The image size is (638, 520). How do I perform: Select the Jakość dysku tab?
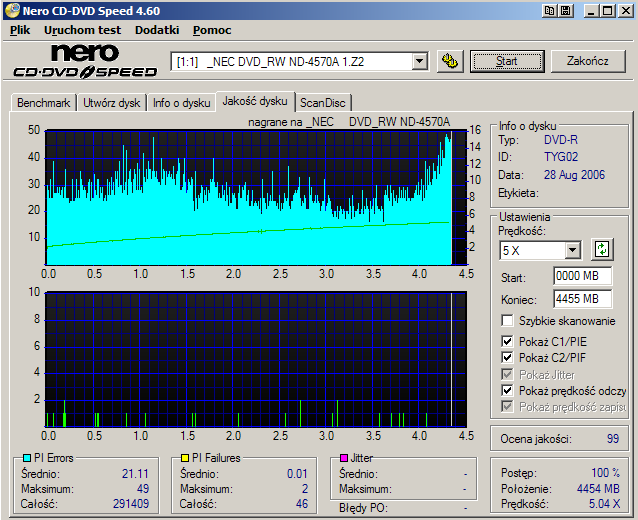(255, 101)
